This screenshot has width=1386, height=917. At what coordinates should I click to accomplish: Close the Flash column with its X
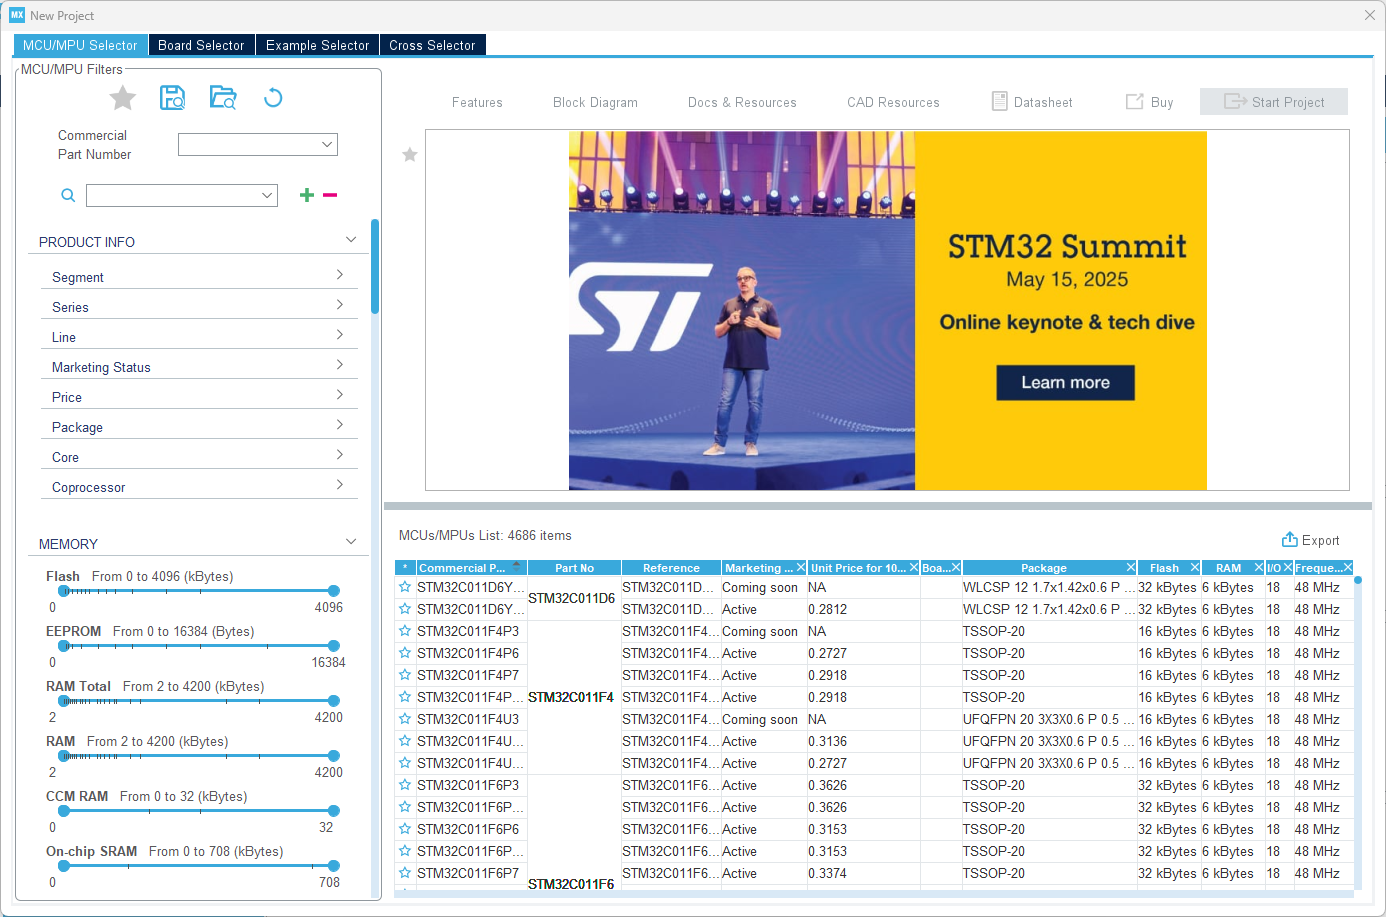point(1195,568)
